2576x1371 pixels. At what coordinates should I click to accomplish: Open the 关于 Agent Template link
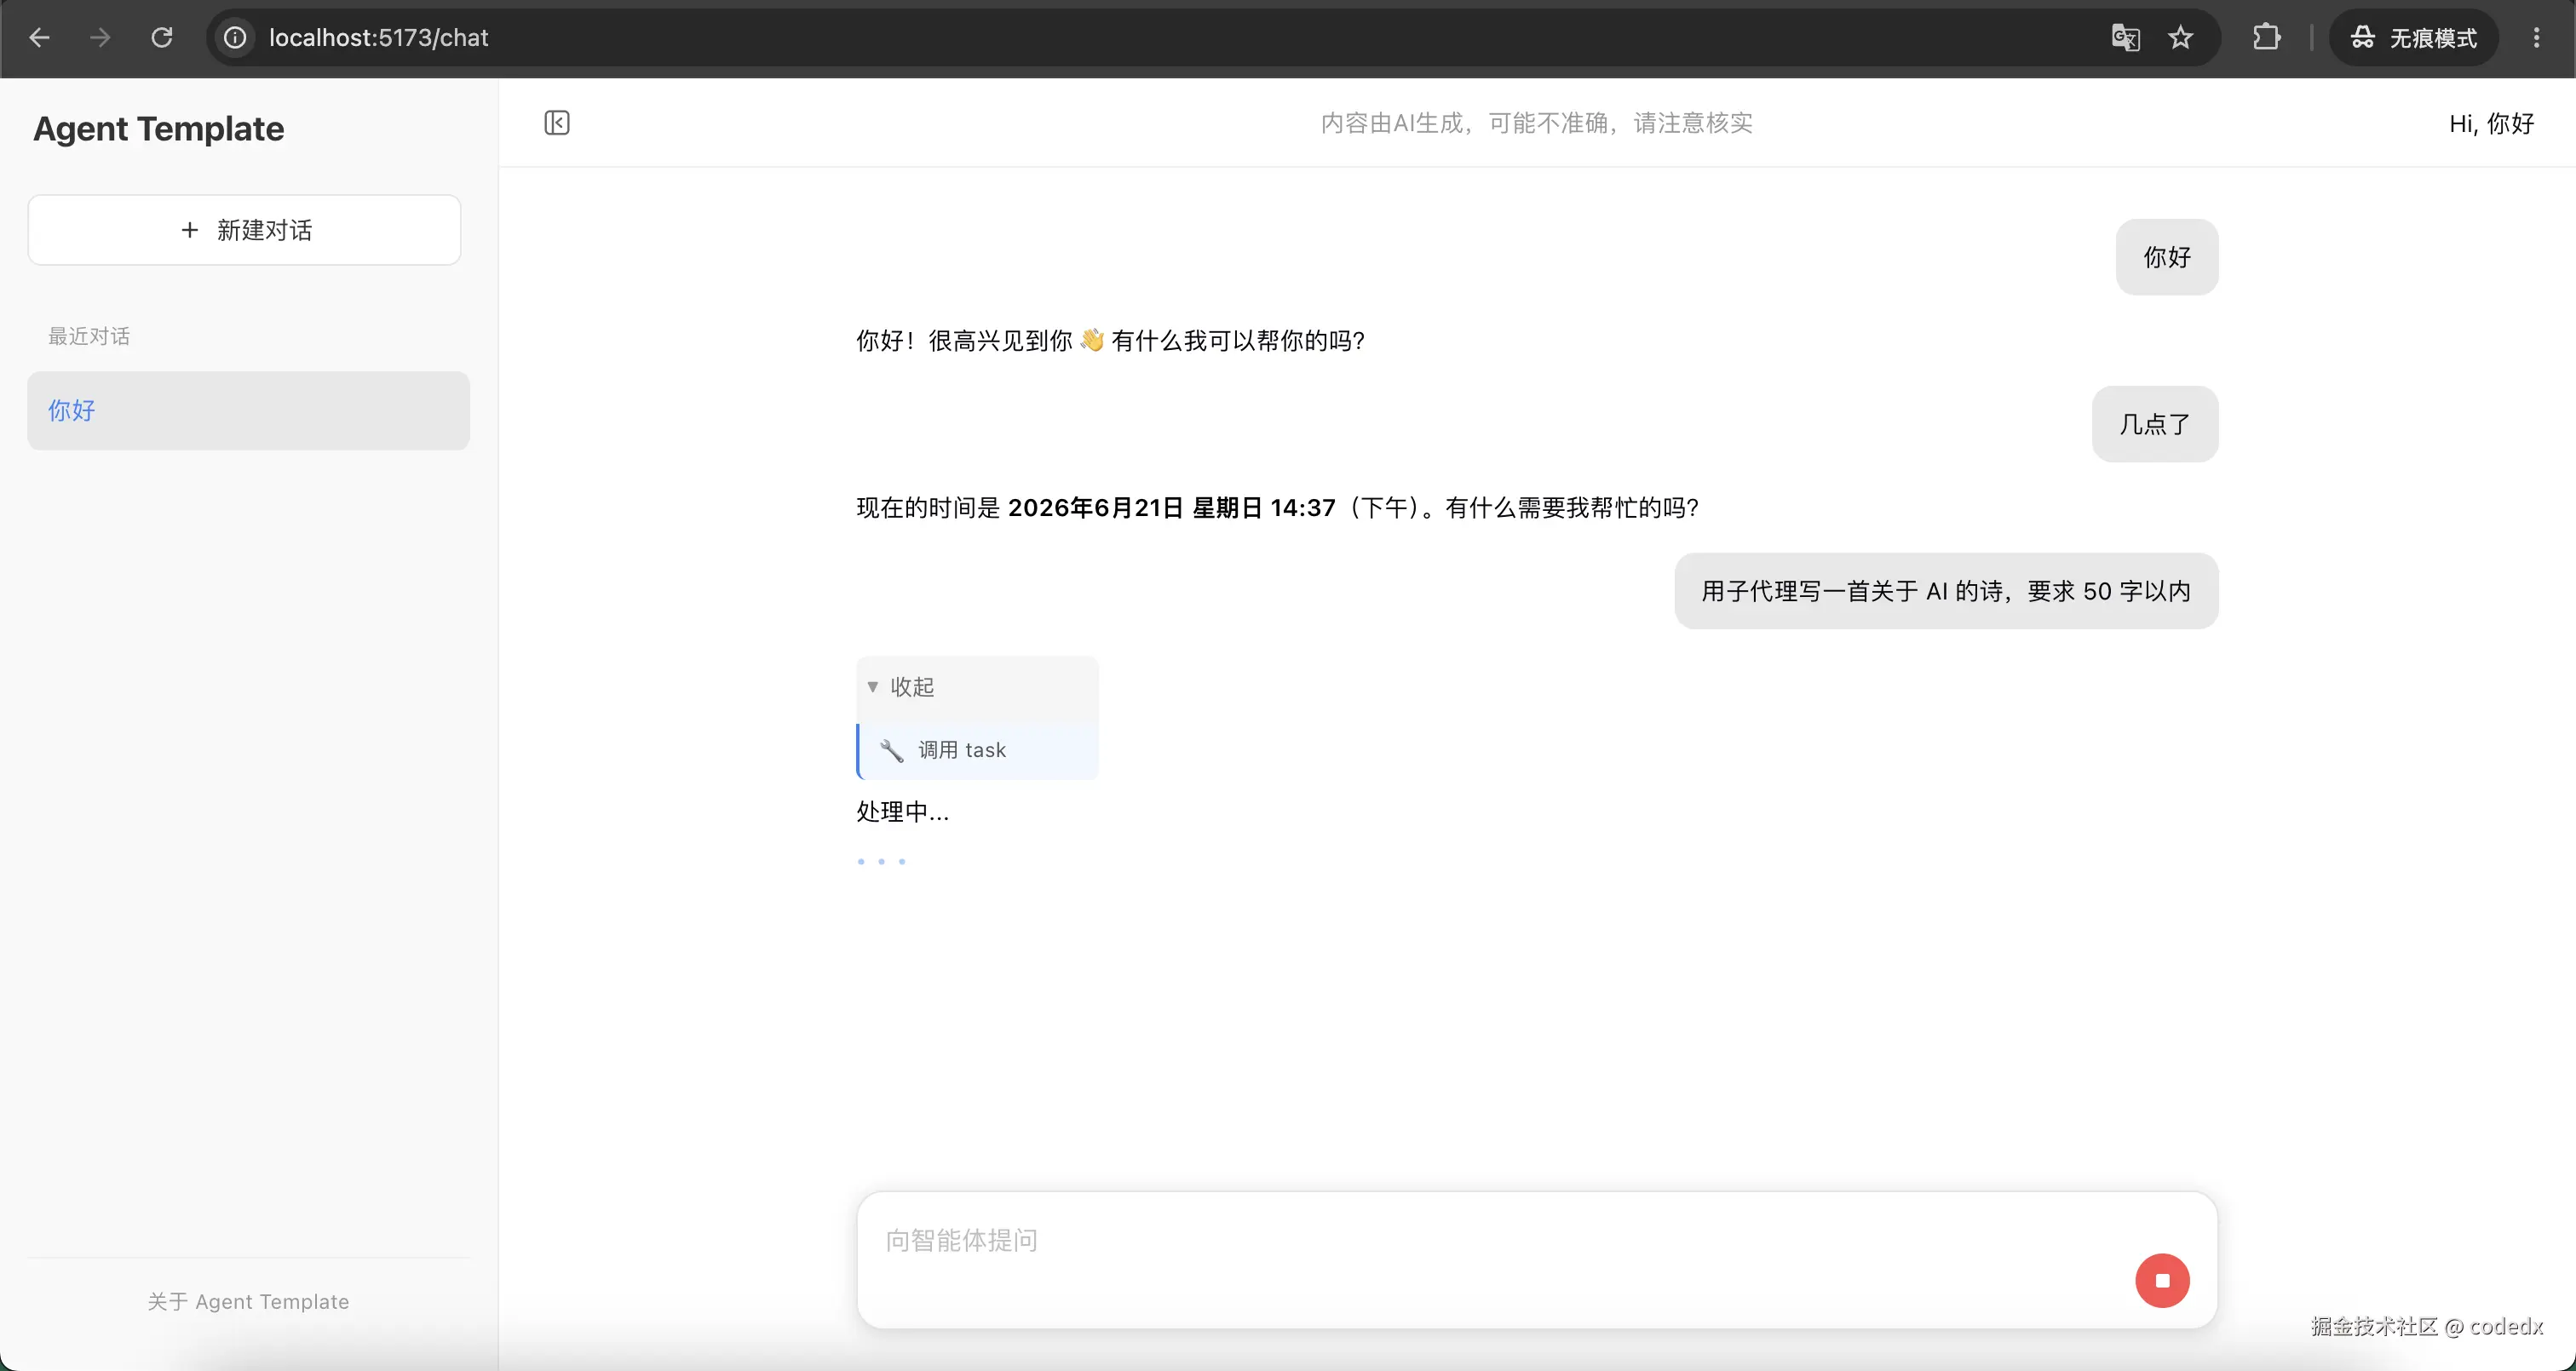(248, 1302)
